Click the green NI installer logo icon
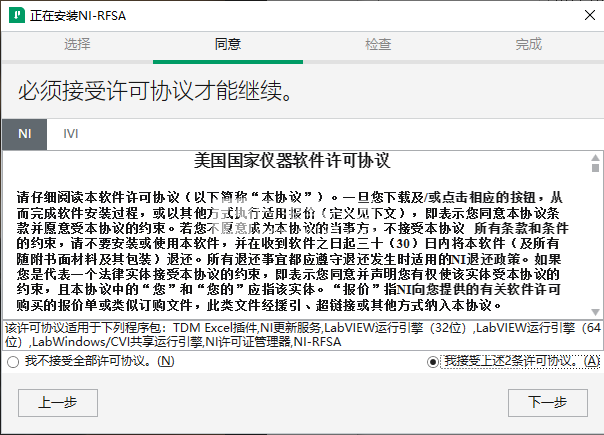This screenshot has width=604, height=435. click(x=17, y=15)
